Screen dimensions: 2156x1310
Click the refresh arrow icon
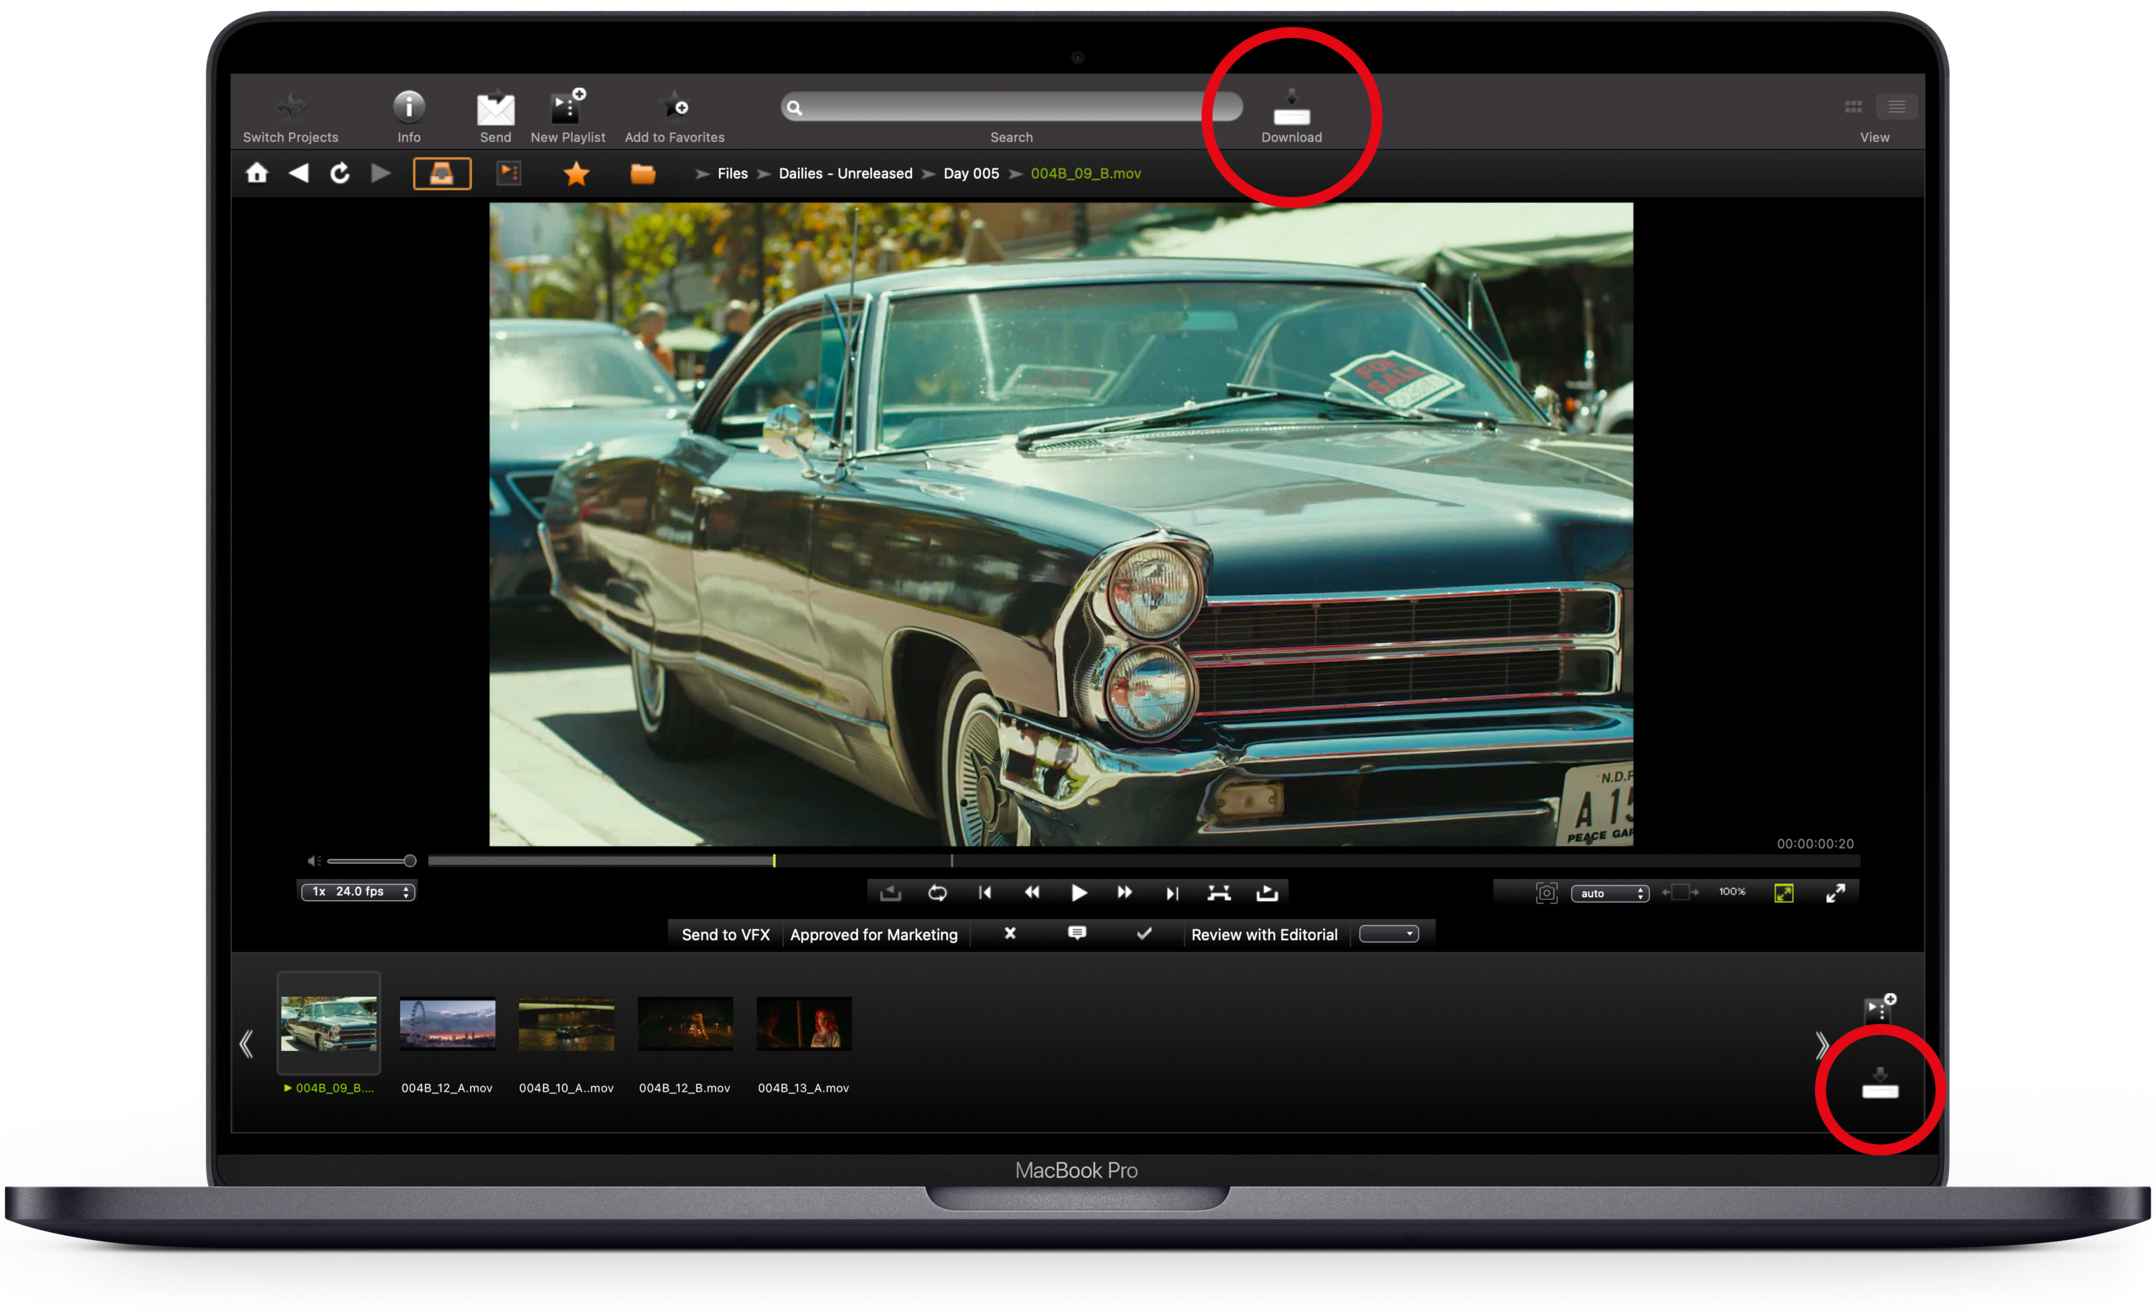tap(340, 173)
